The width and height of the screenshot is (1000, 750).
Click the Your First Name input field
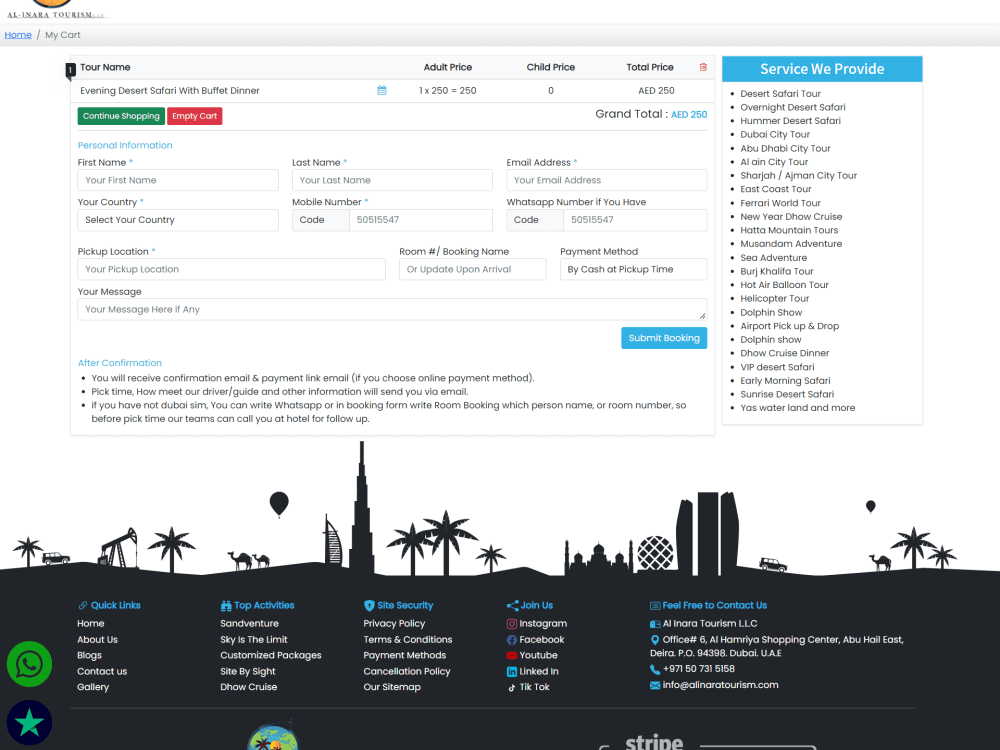(177, 180)
